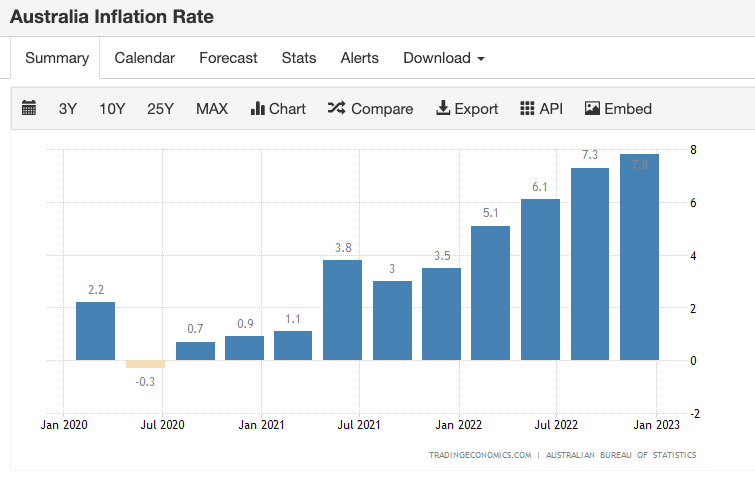755x490 pixels.
Task: Click the Embed image icon
Action: pyautogui.click(x=592, y=108)
